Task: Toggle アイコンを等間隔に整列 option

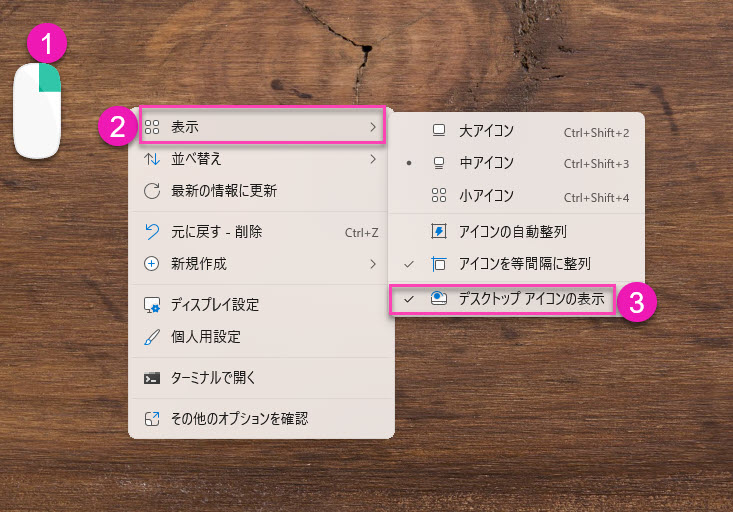Action: click(524, 264)
